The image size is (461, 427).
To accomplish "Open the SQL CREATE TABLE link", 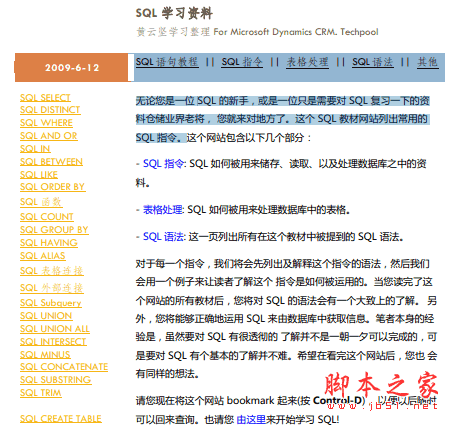I will [61, 419].
